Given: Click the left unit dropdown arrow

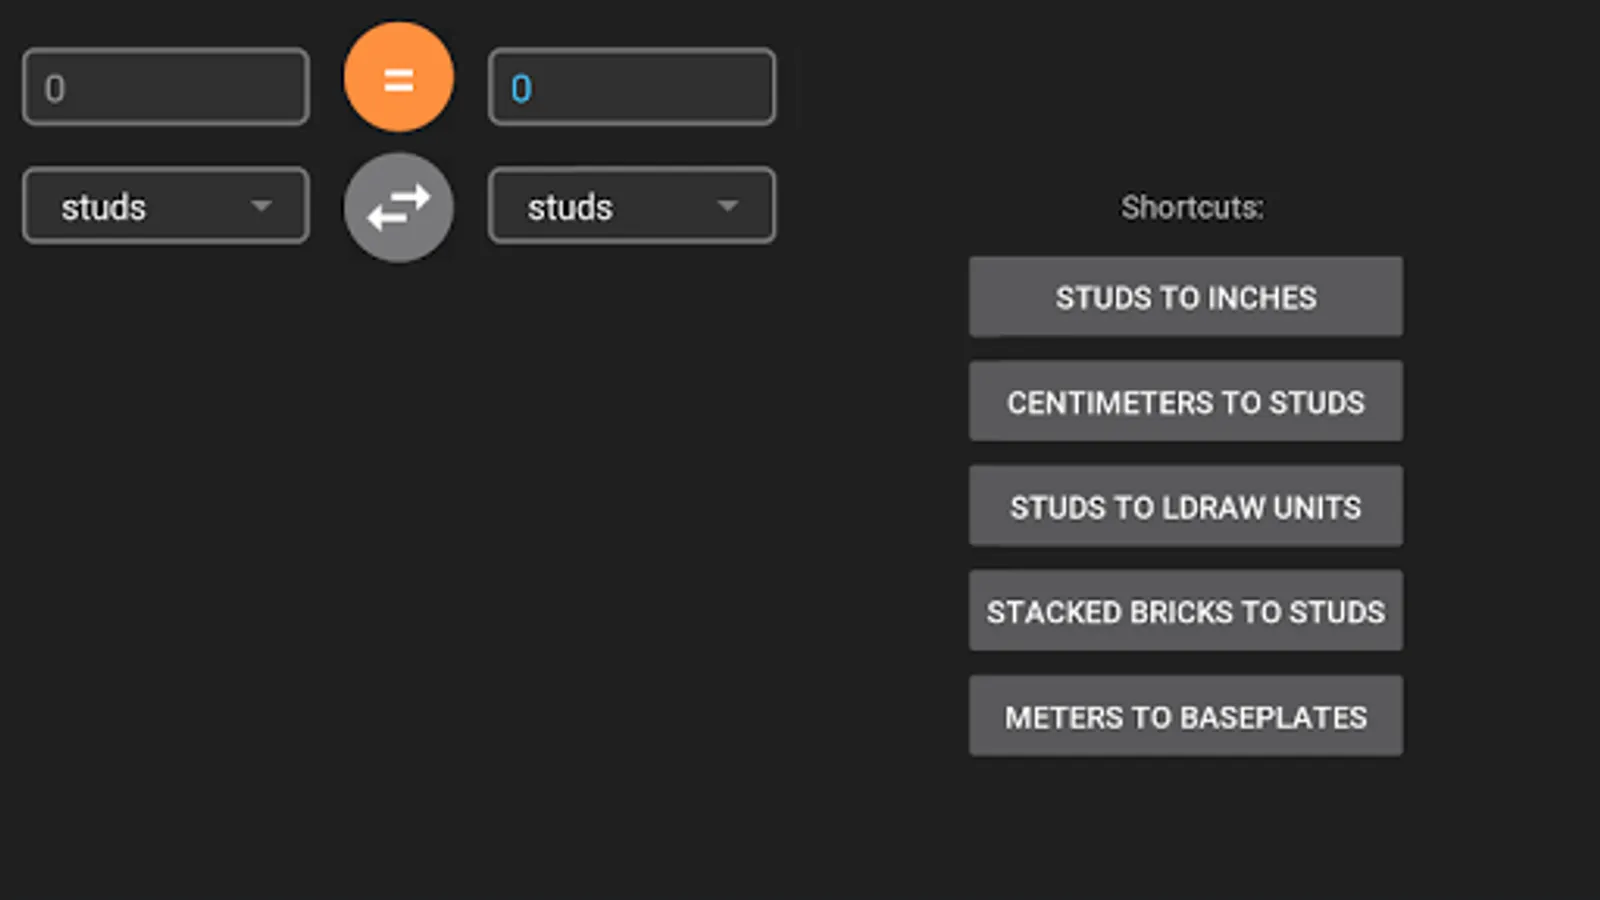Looking at the screenshot, I should (x=261, y=206).
